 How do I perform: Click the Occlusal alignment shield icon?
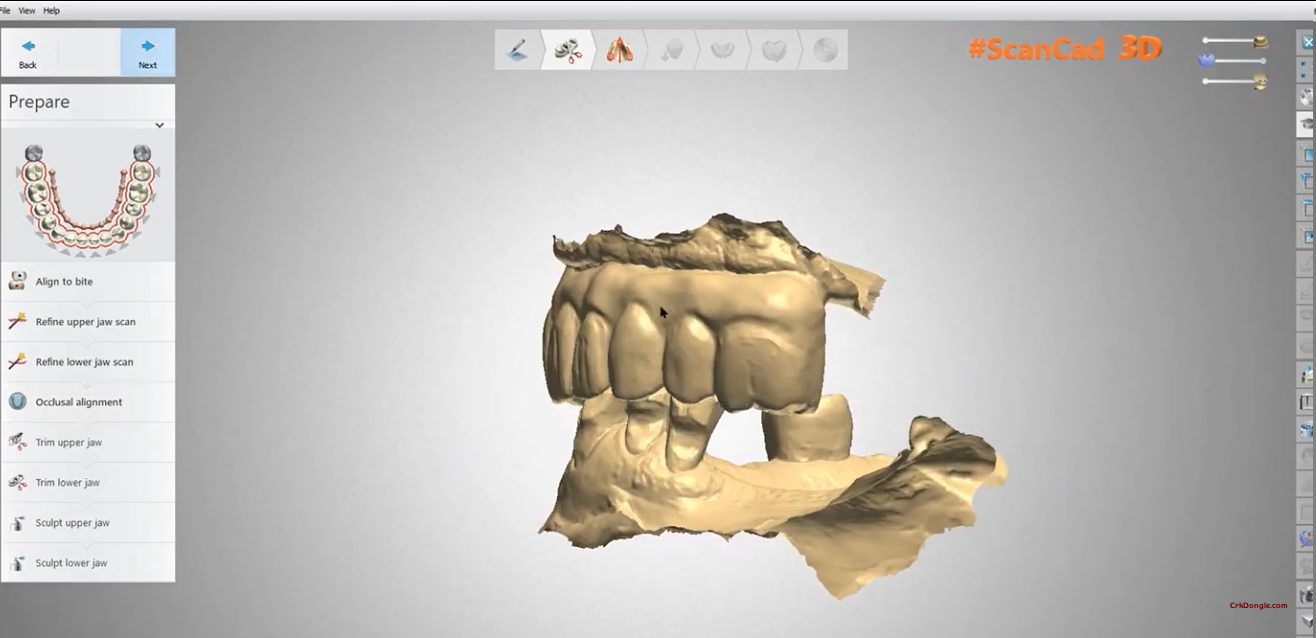[17, 402]
